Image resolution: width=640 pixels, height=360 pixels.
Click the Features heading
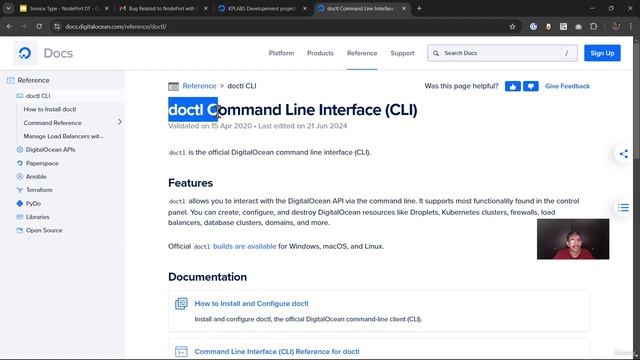[x=191, y=183]
